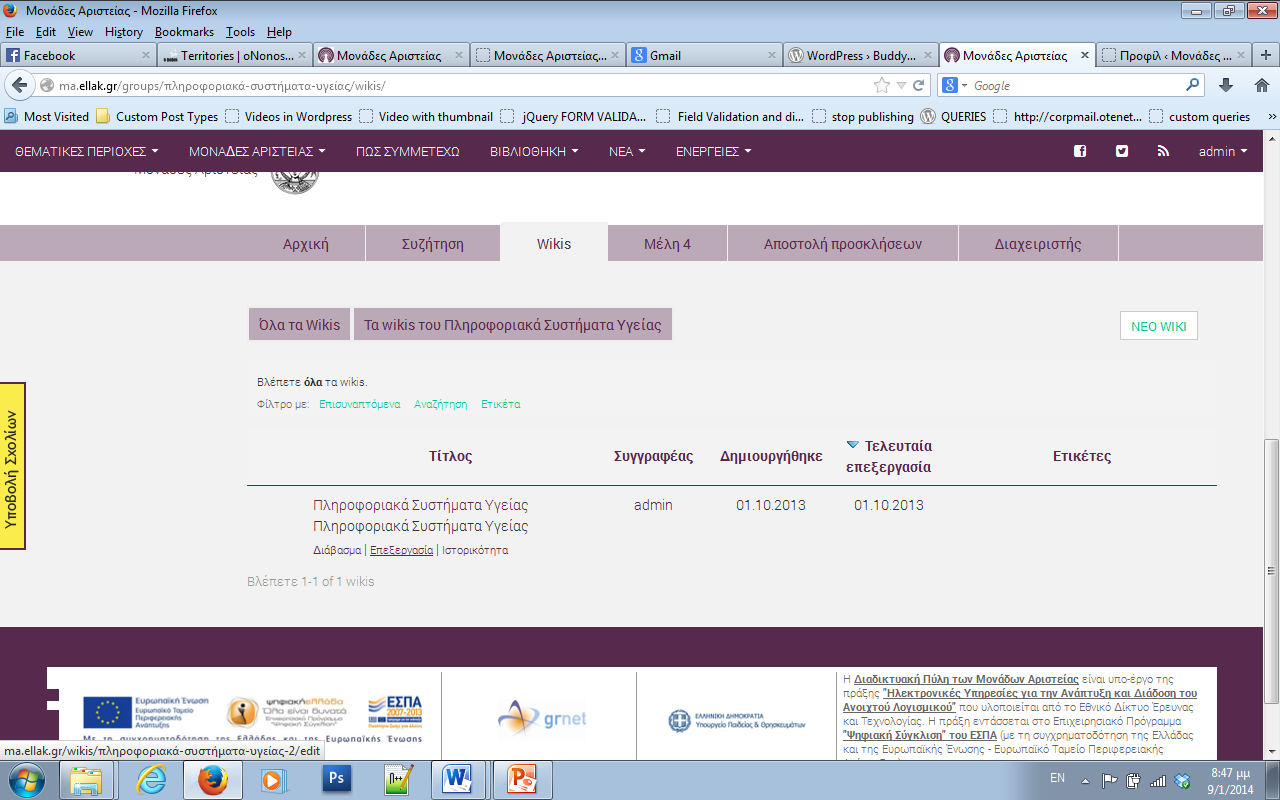The height and width of the screenshot is (800, 1280).
Task: Sort by Τελευταία επεξεργασία column arrow
Action: pyautogui.click(x=853, y=445)
